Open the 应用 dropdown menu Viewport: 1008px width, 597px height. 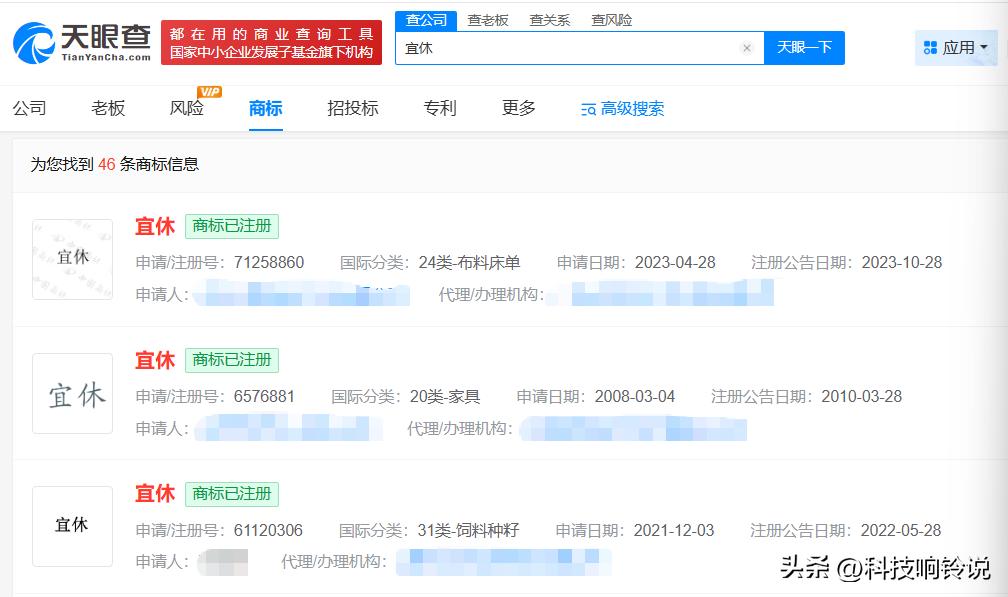click(x=956, y=48)
